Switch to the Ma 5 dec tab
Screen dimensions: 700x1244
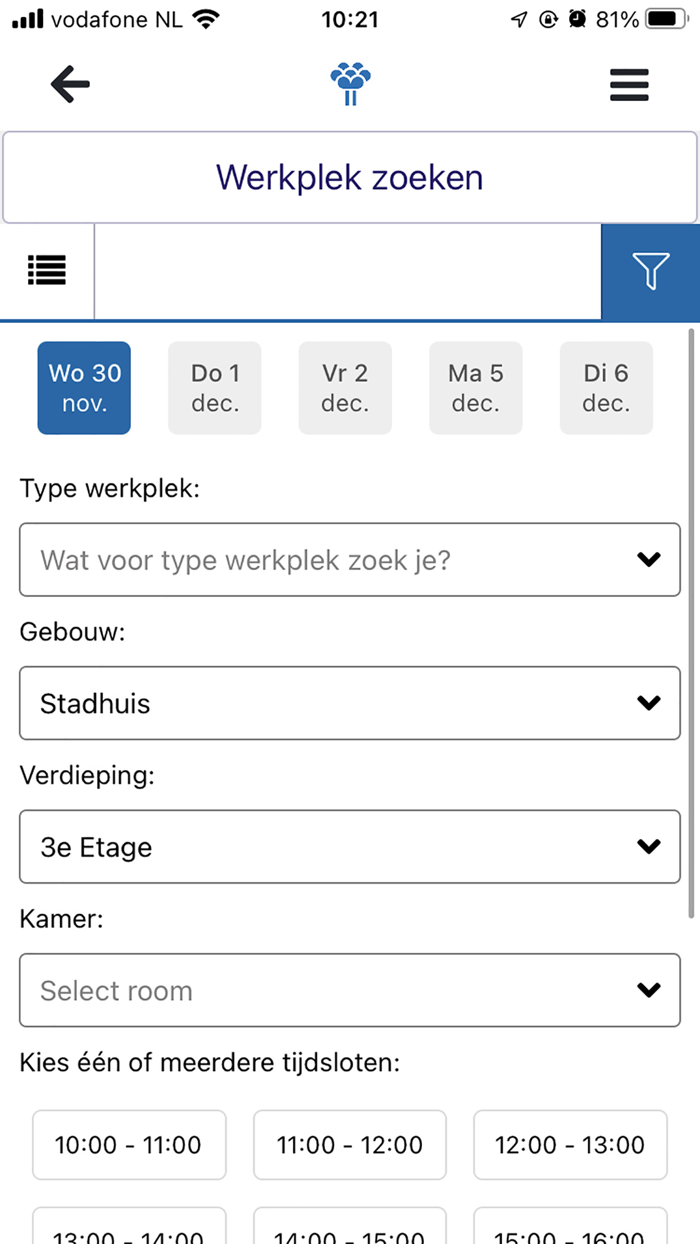click(x=475, y=388)
